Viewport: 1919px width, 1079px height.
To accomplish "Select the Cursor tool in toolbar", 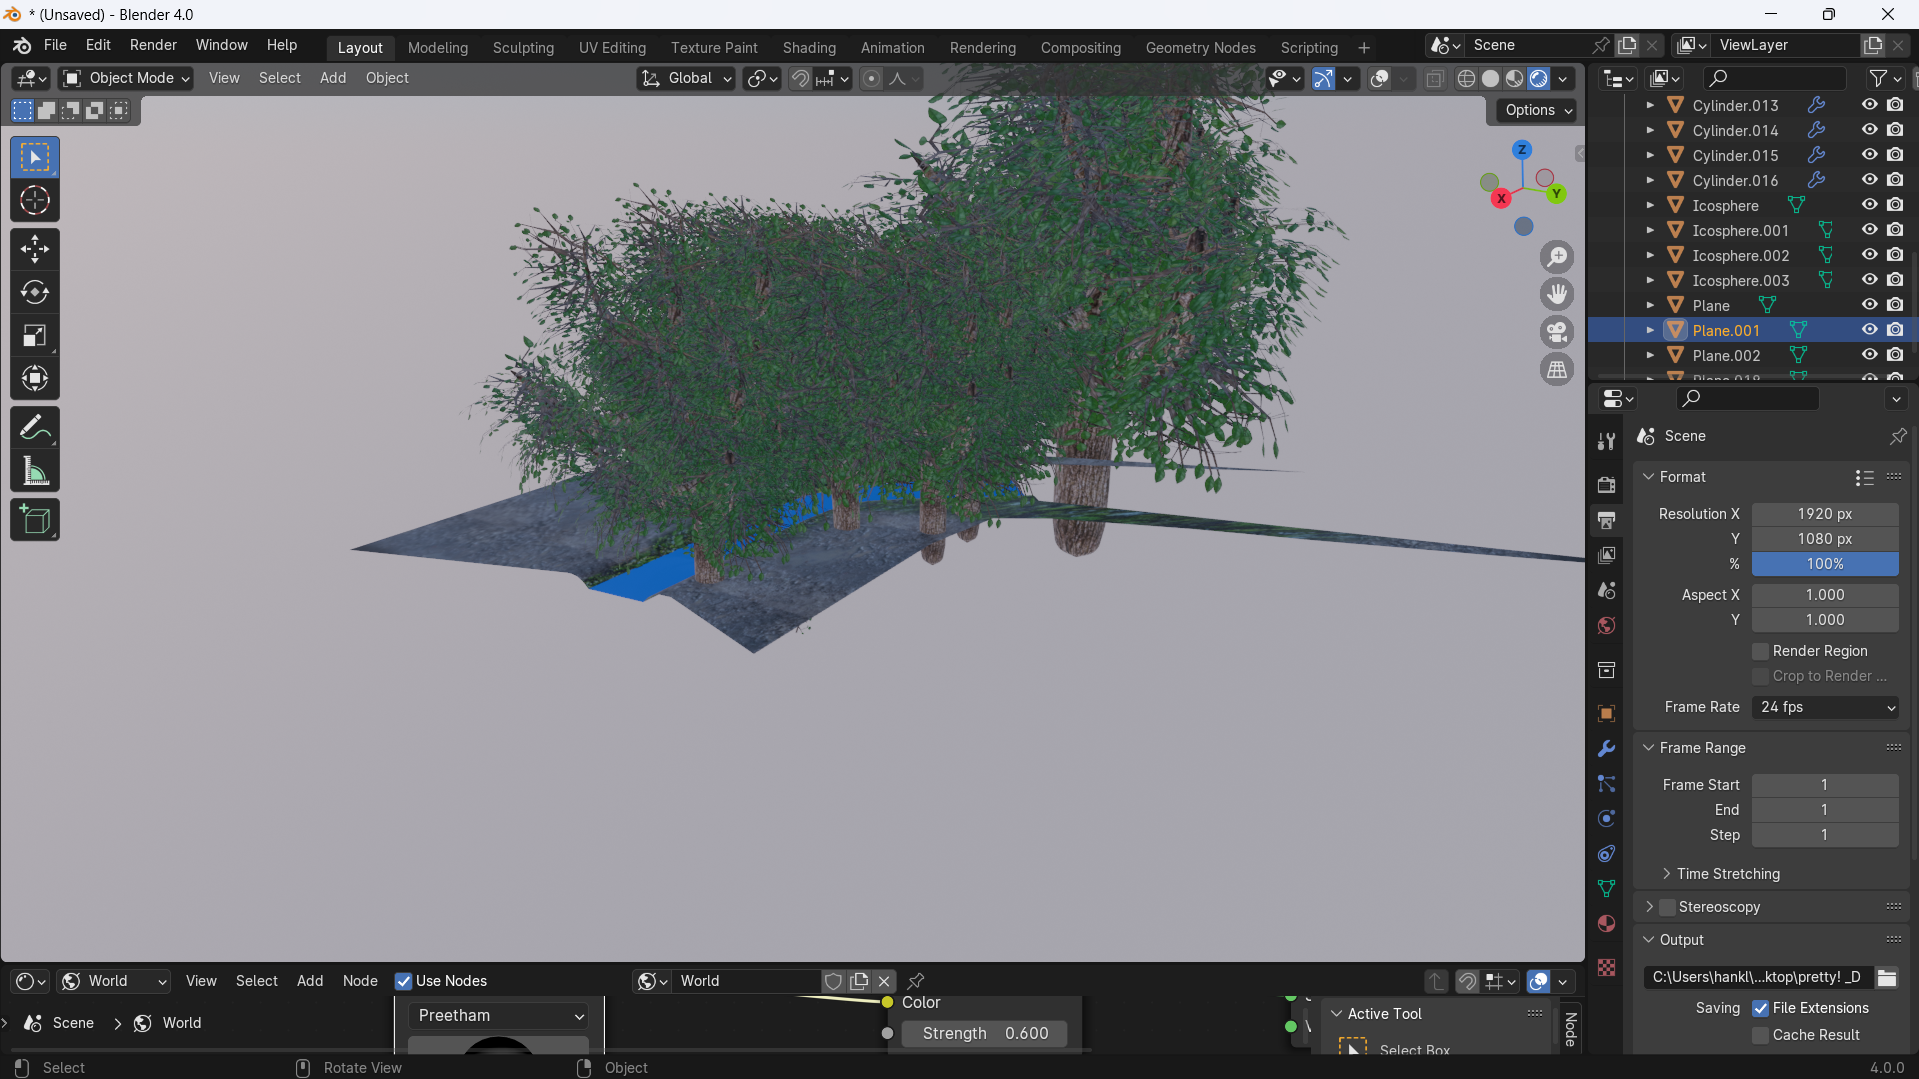I will [x=35, y=201].
